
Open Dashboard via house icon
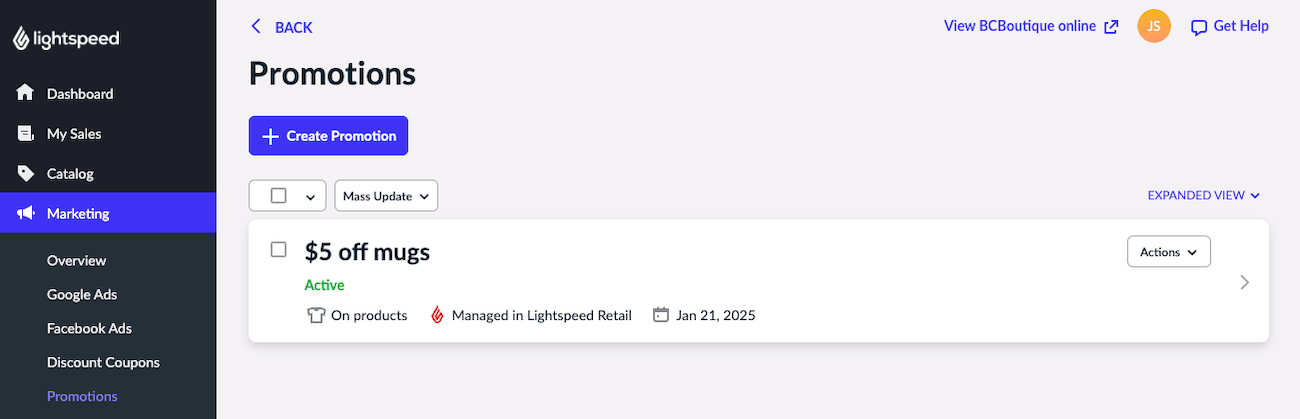pyautogui.click(x=26, y=94)
